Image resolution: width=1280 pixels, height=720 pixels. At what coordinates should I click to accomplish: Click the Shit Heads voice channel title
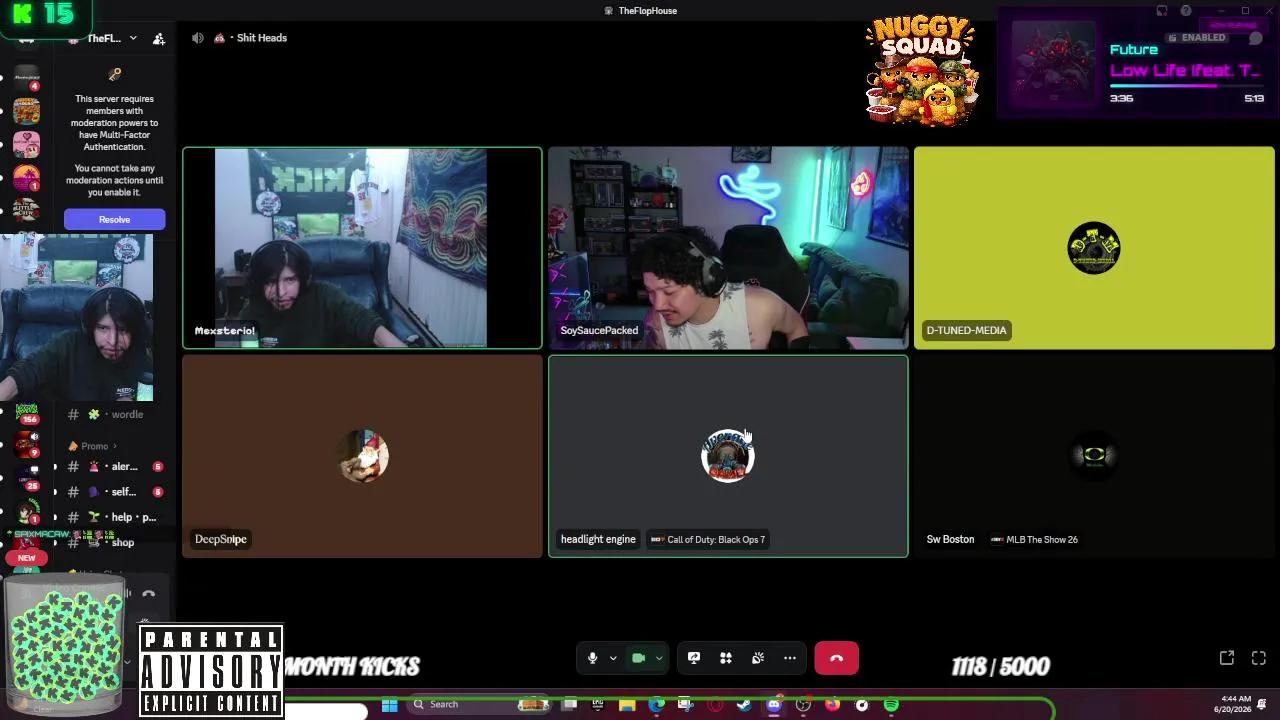click(x=262, y=38)
